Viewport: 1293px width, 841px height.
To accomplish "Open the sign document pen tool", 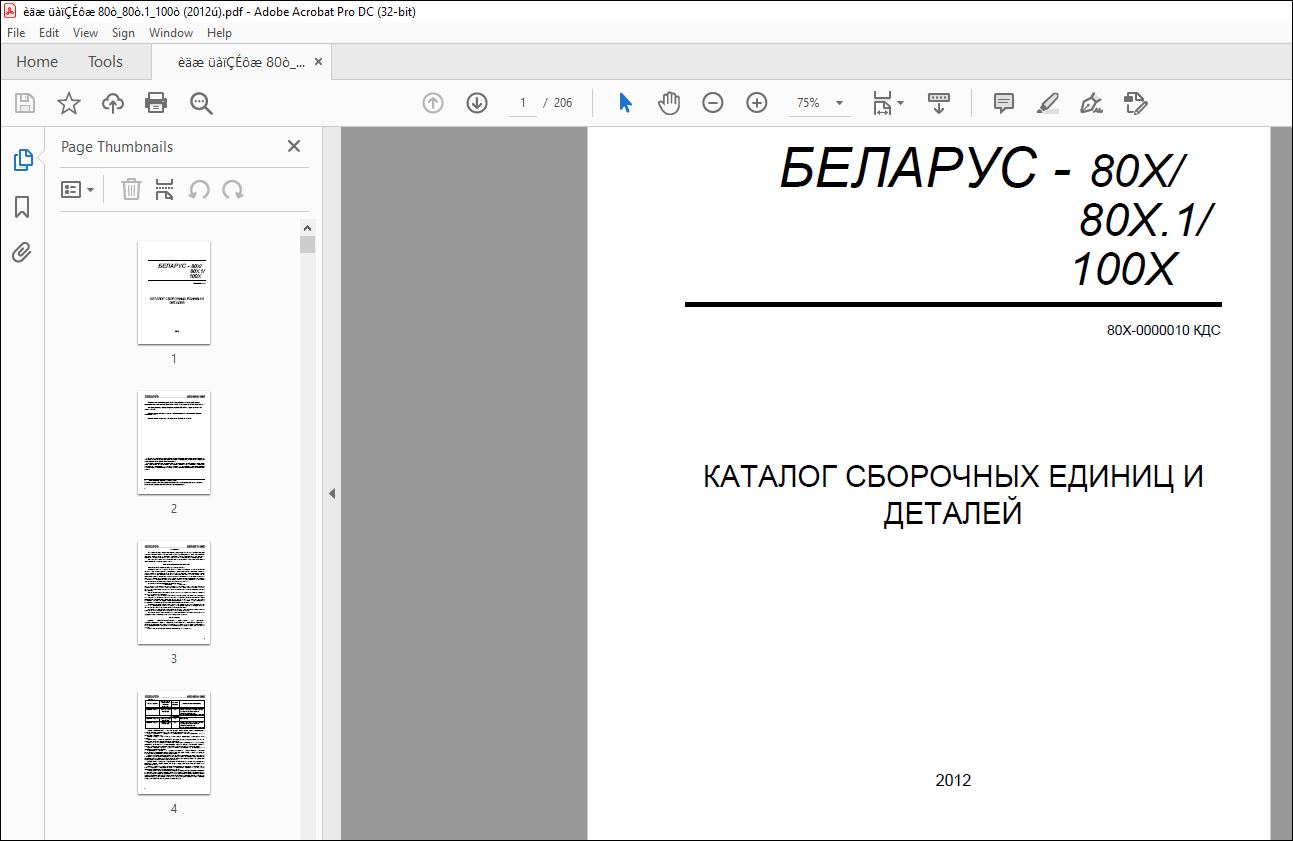I will click(1091, 103).
